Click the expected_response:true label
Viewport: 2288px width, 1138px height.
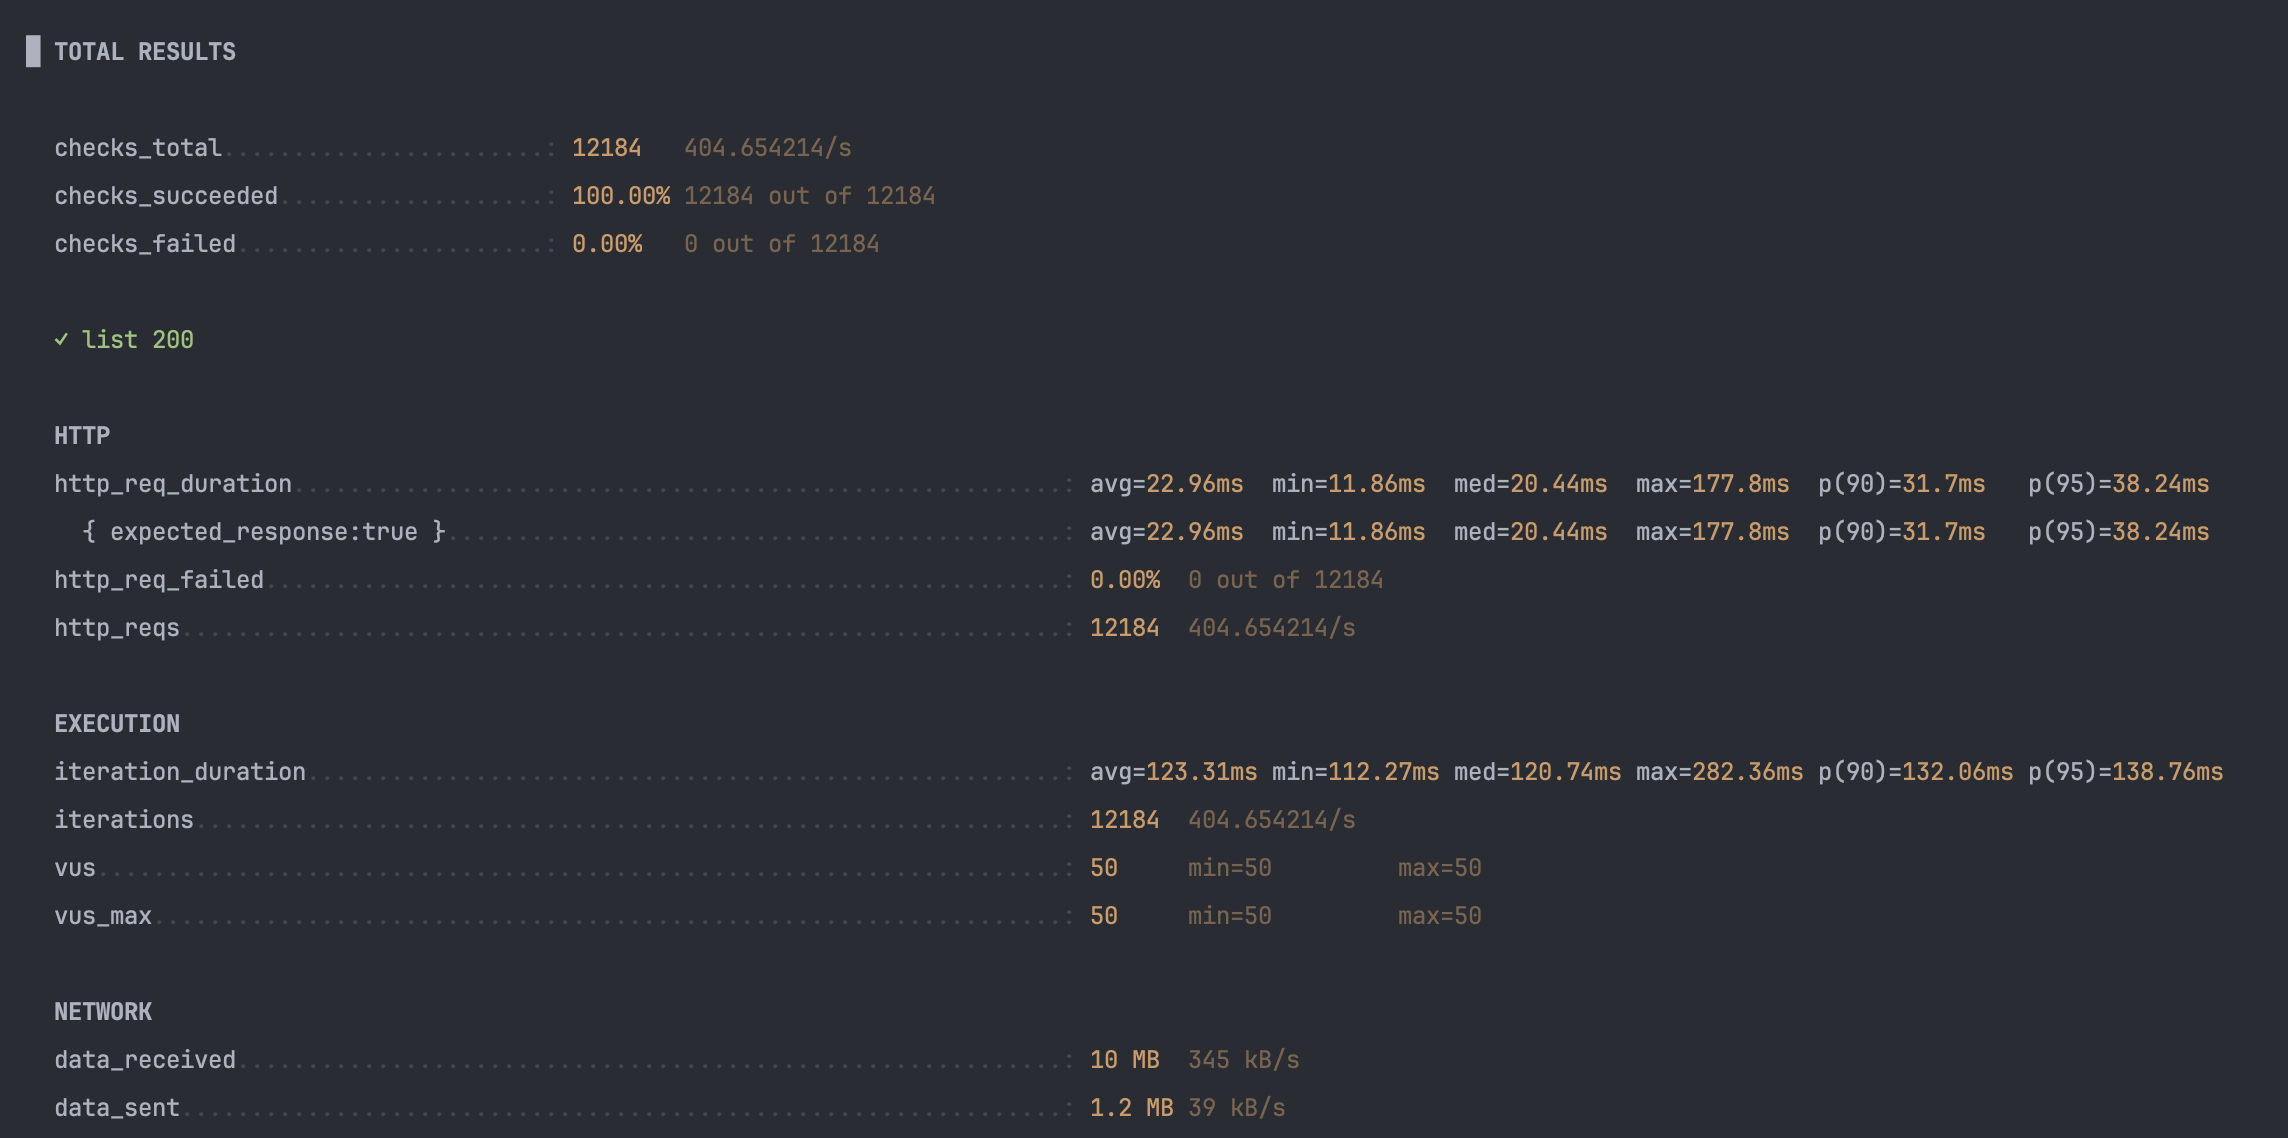264,532
